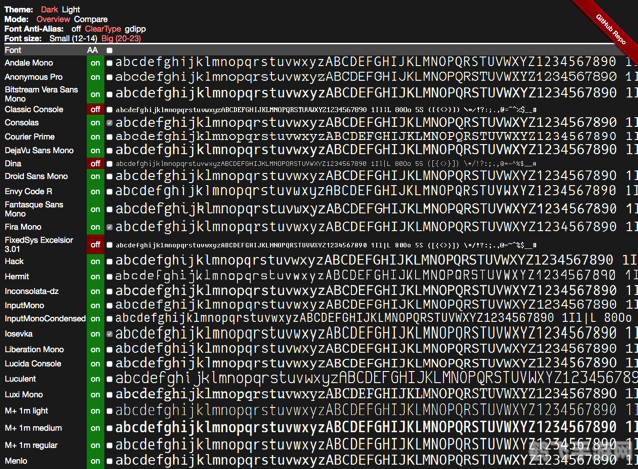The image size is (638, 469).
Task: Set font anti-alias to off
Action: pyautogui.click(x=76, y=29)
